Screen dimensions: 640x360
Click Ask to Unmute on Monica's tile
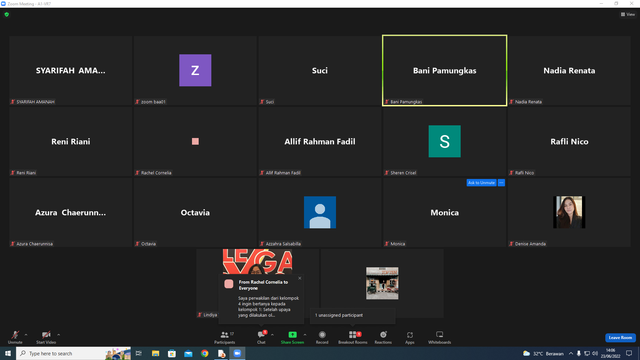tap(481, 183)
